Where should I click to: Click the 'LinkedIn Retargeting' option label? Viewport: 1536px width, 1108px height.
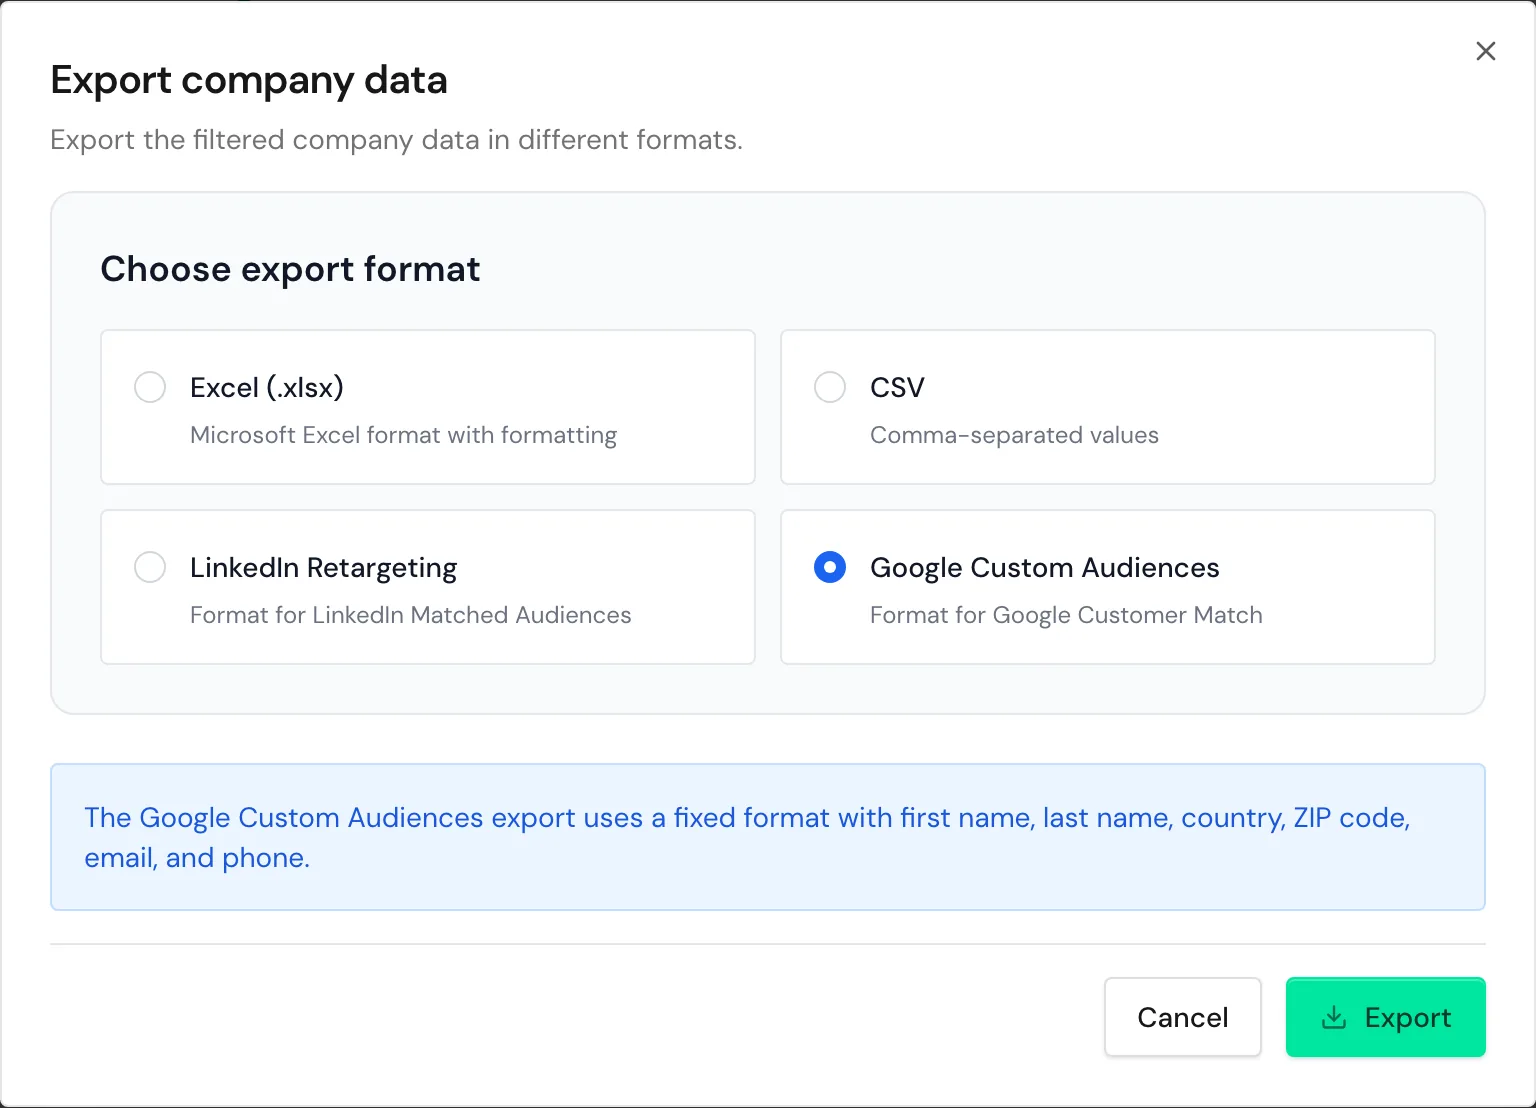[x=323, y=567]
